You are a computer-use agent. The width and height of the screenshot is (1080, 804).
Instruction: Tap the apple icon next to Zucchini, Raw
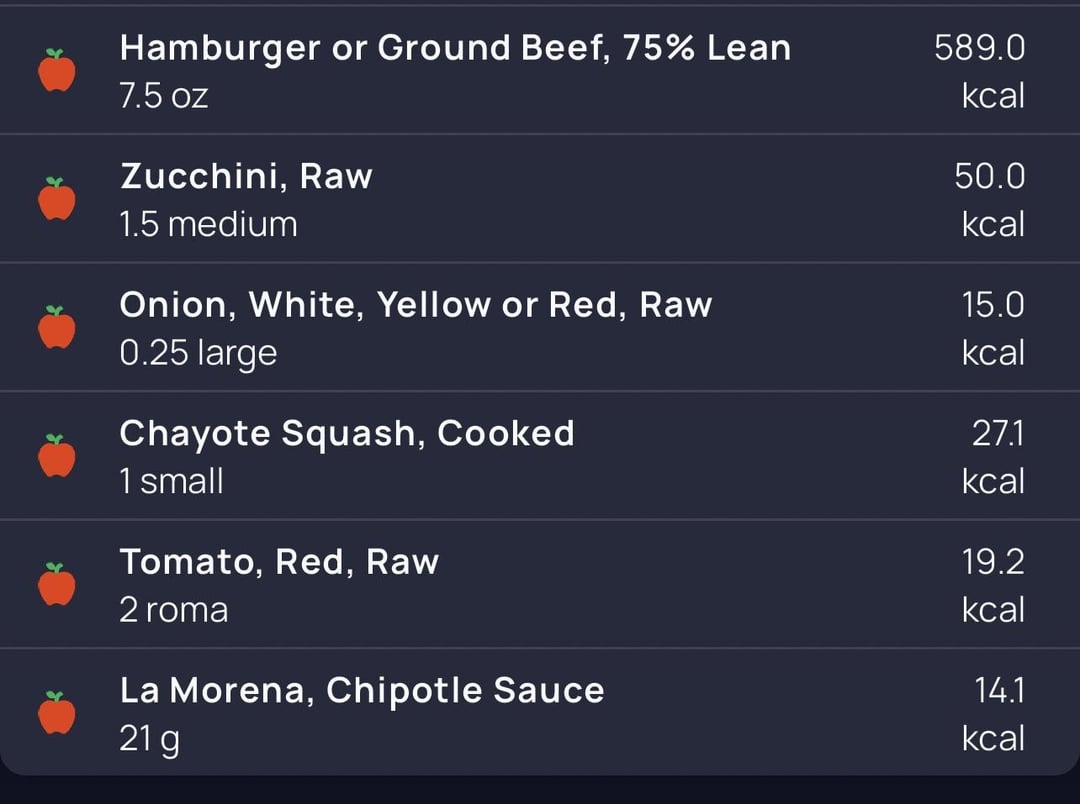tap(57, 199)
